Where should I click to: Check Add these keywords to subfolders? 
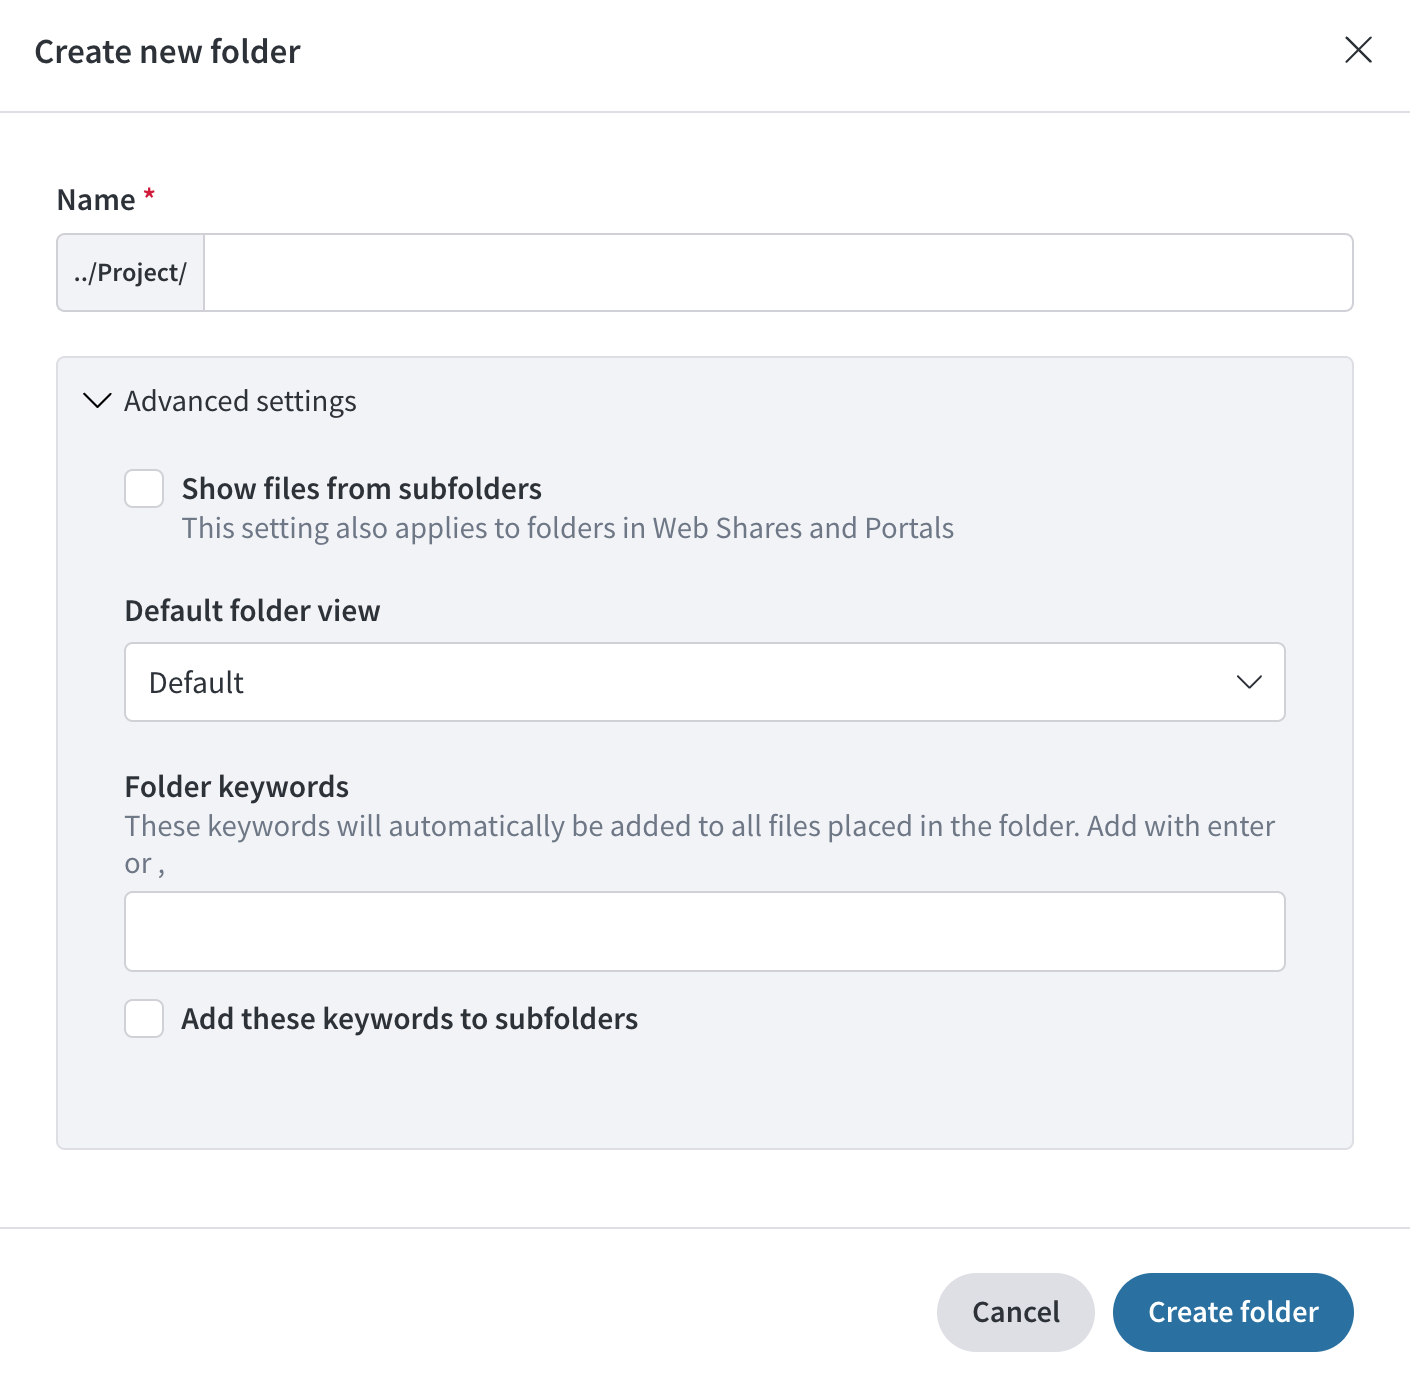pos(144,1018)
